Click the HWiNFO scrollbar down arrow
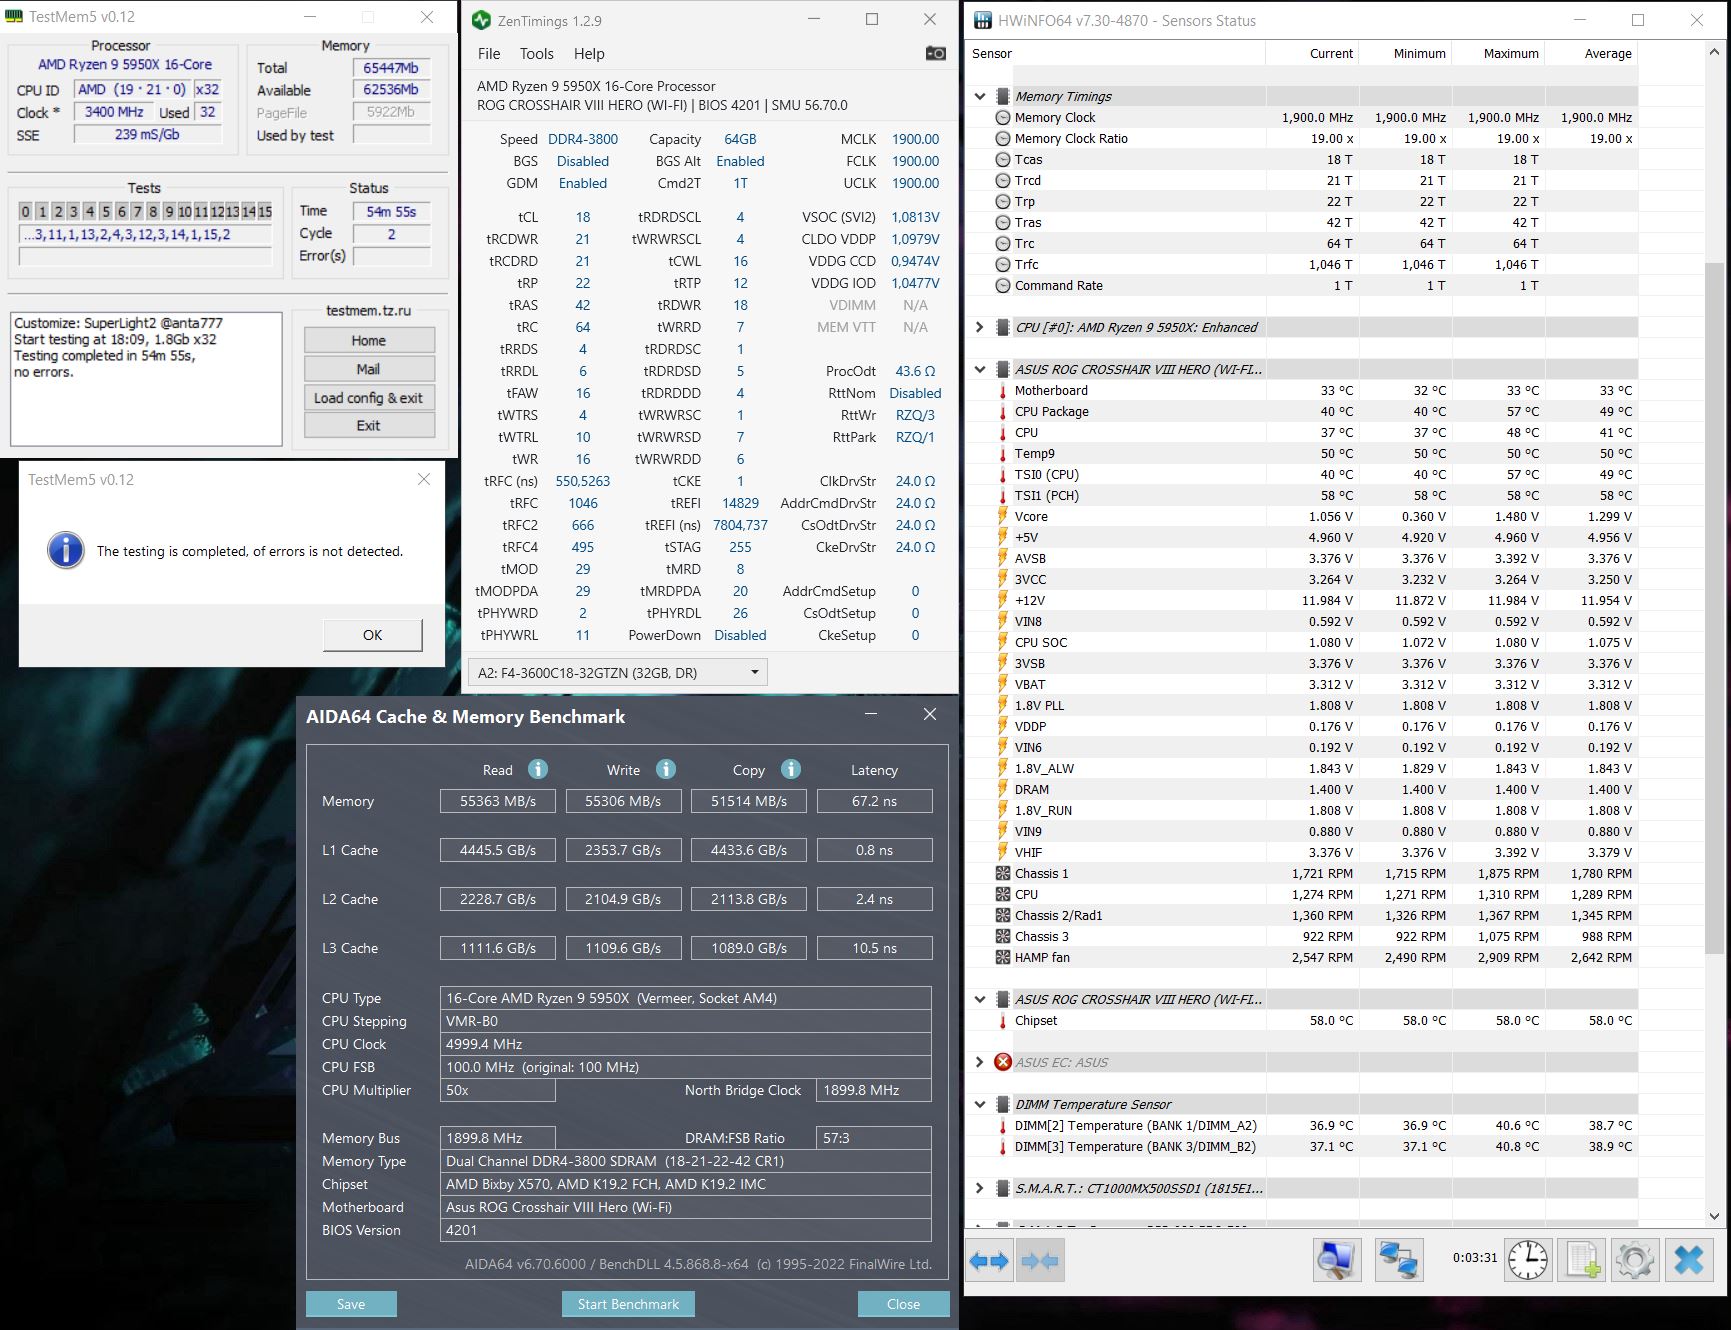The image size is (1731, 1330). click(x=1714, y=1216)
